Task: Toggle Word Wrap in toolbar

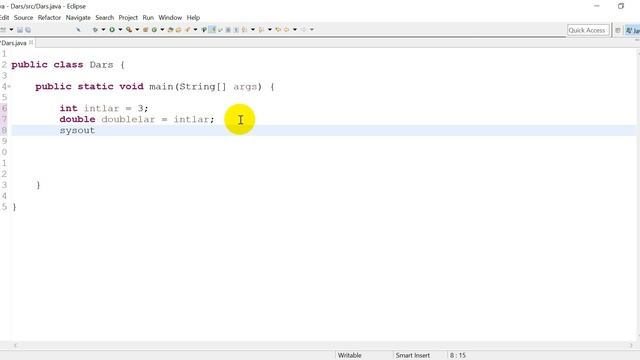Action: (220, 29)
